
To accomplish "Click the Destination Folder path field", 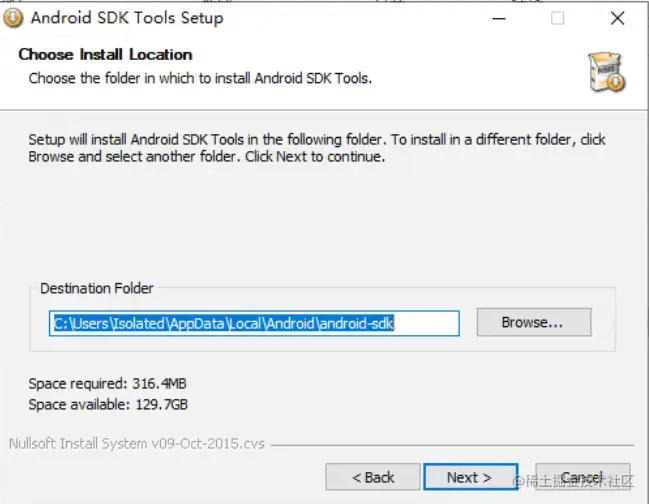I will click(254, 323).
